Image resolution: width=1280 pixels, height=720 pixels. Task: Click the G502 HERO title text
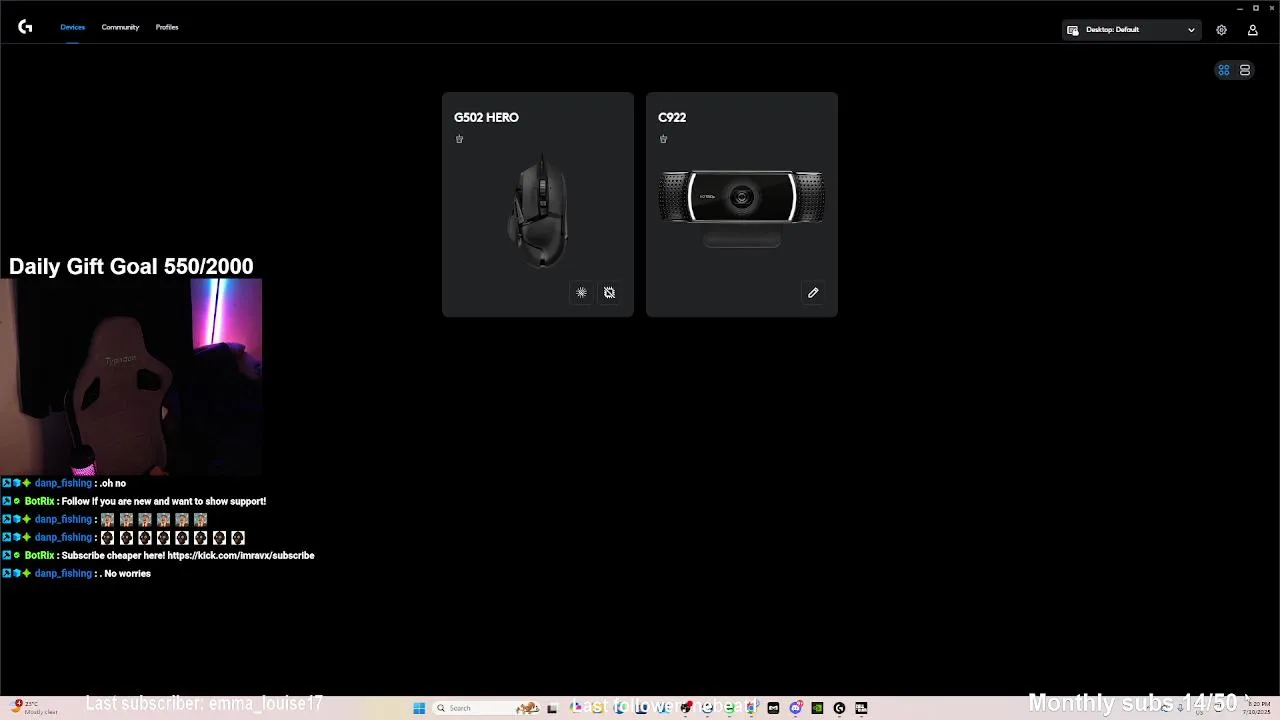coord(486,117)
